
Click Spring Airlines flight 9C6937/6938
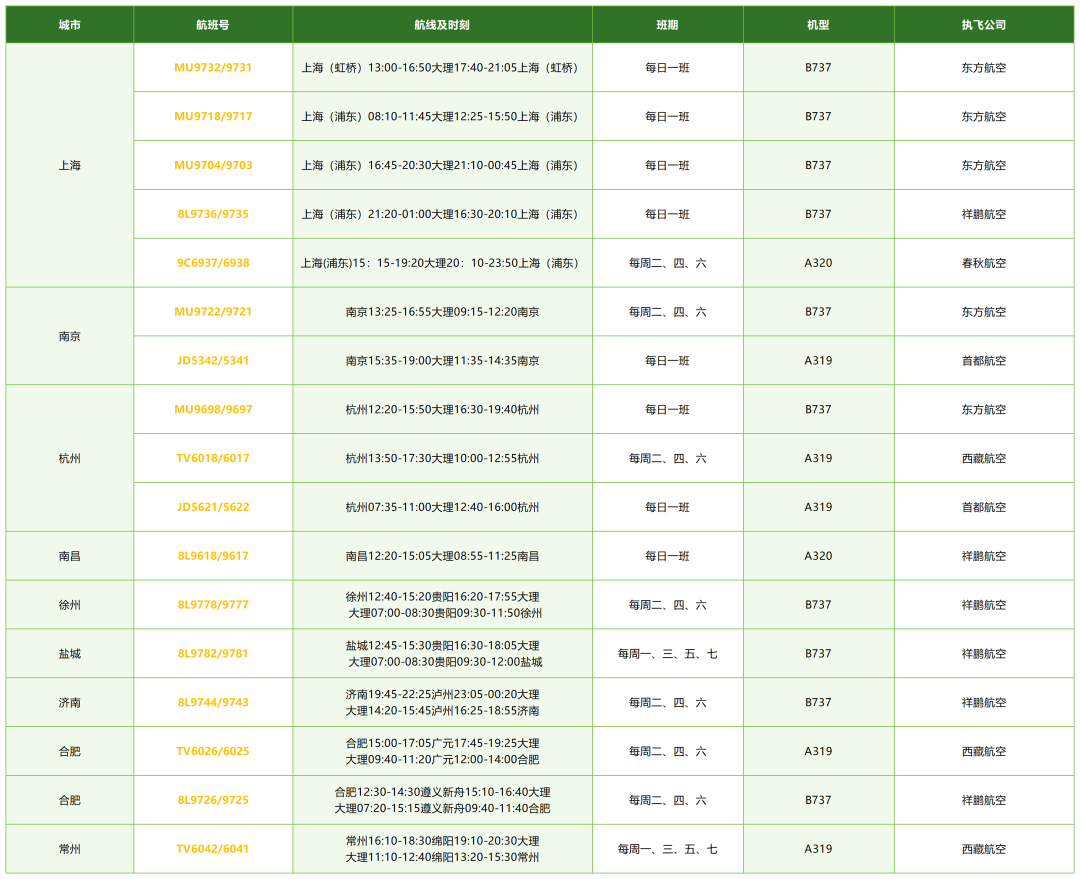[x=213, y=263]
